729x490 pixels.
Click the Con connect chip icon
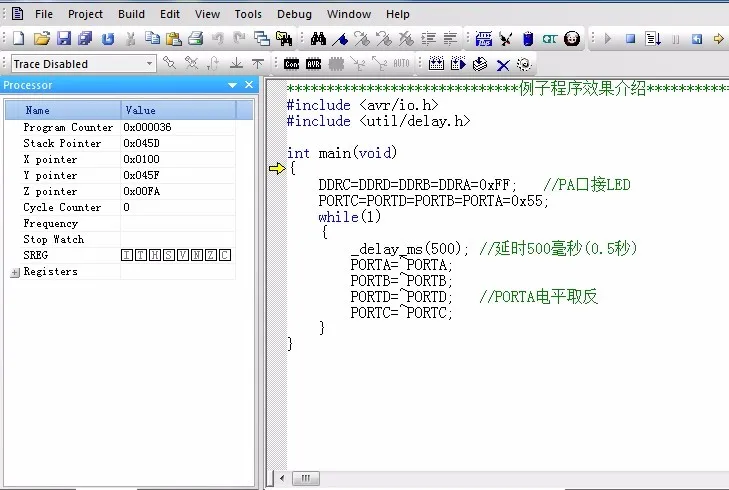pos(292,64)
